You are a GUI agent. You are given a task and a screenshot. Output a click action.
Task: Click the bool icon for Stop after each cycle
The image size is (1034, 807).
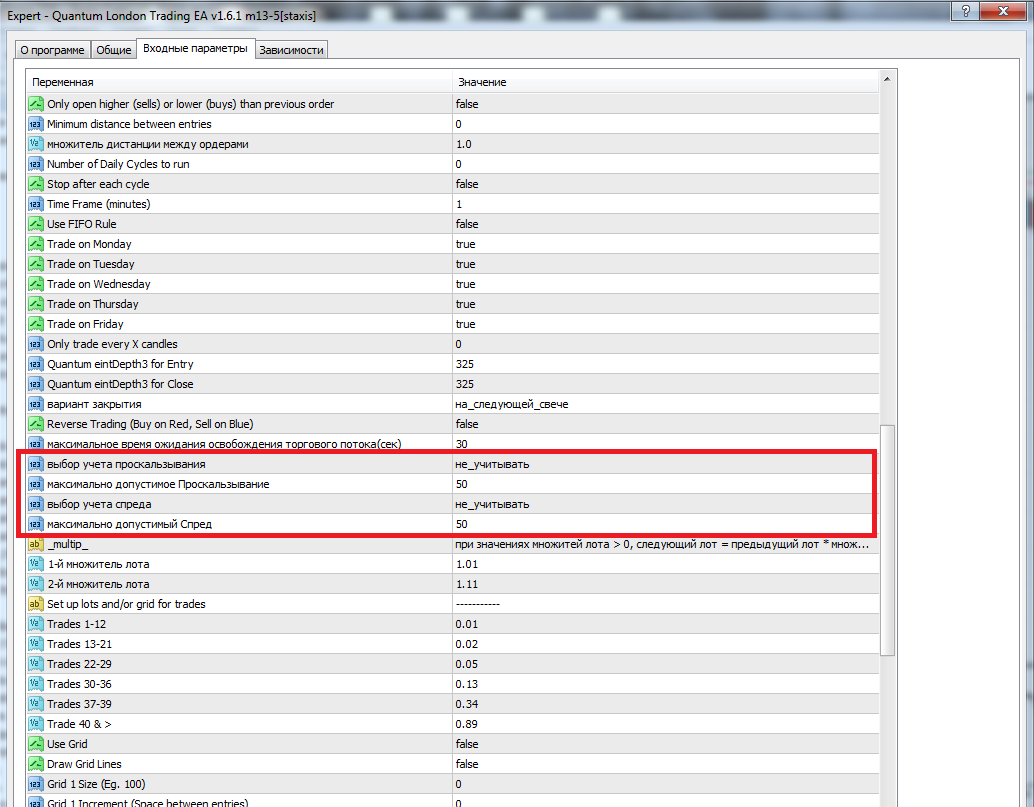coord(36,184)
